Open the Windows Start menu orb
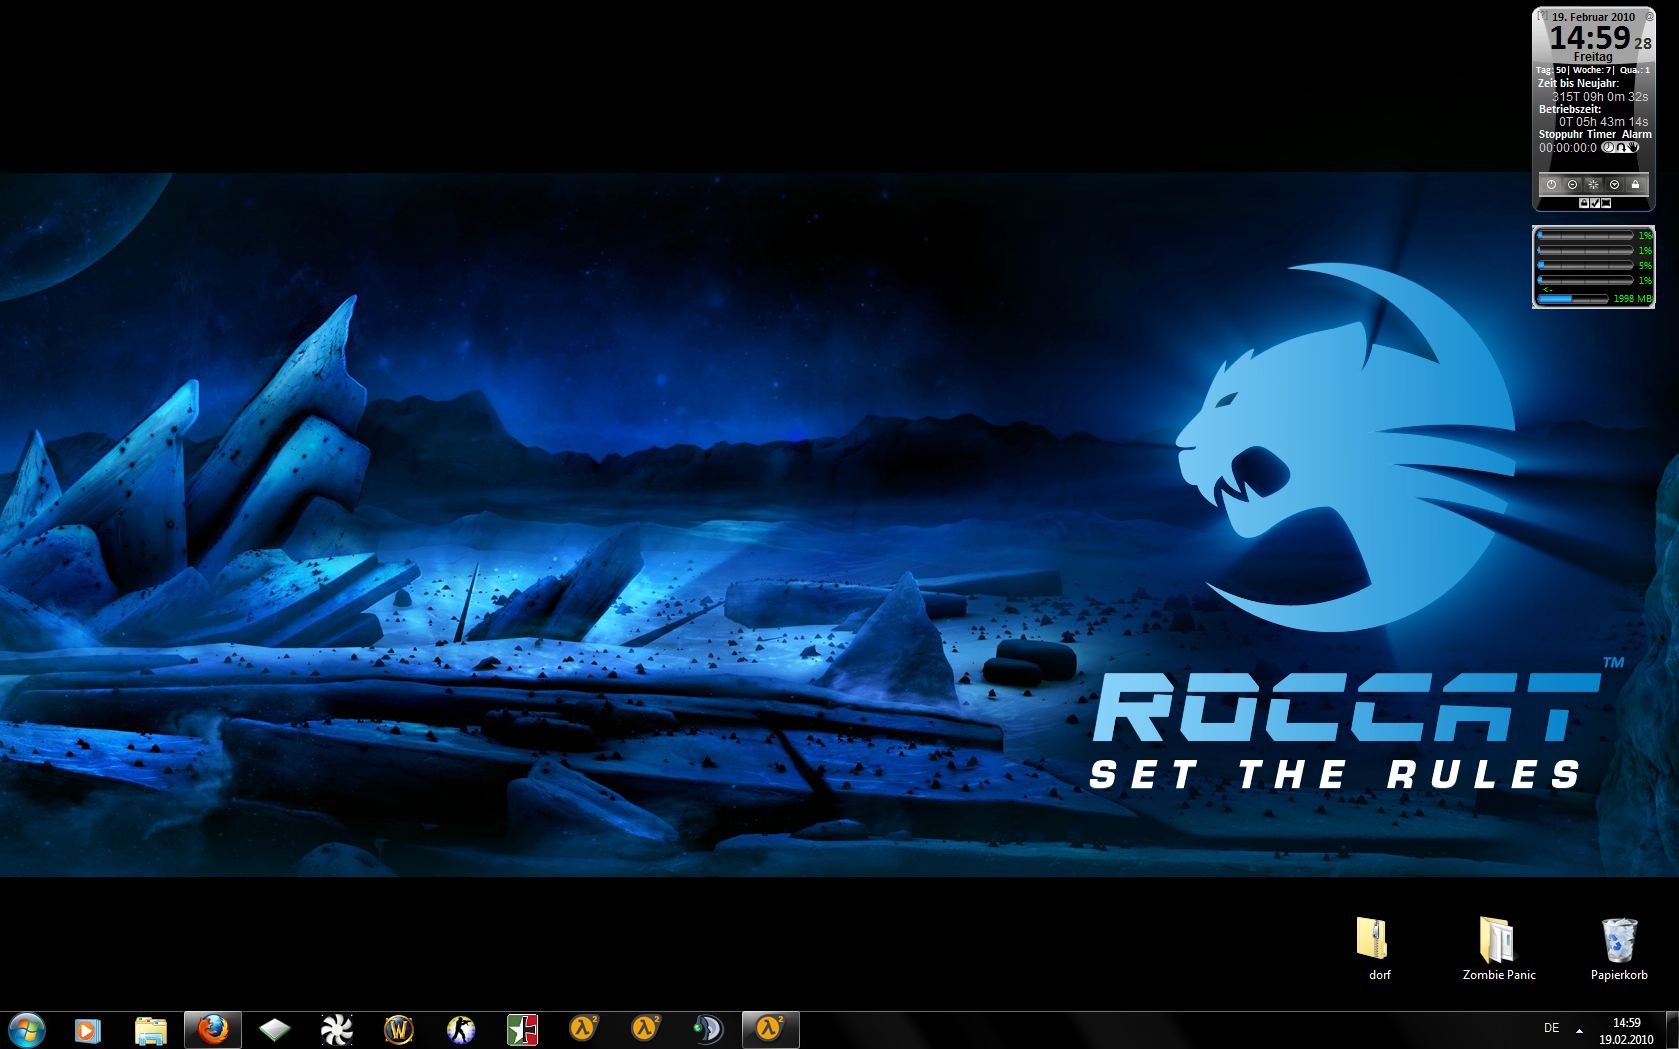The image size is (1679, 1049). coord(26,1029)
